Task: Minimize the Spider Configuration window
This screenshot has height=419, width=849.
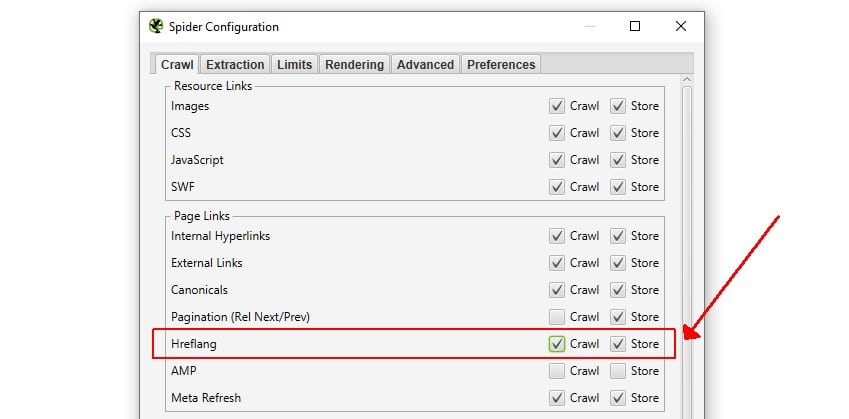Action: tap(588, 27)
